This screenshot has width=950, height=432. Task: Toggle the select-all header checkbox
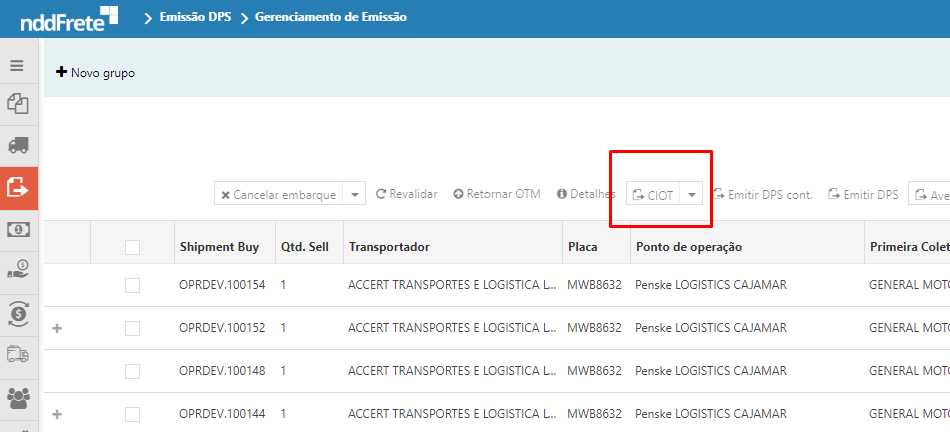(132, 247)
